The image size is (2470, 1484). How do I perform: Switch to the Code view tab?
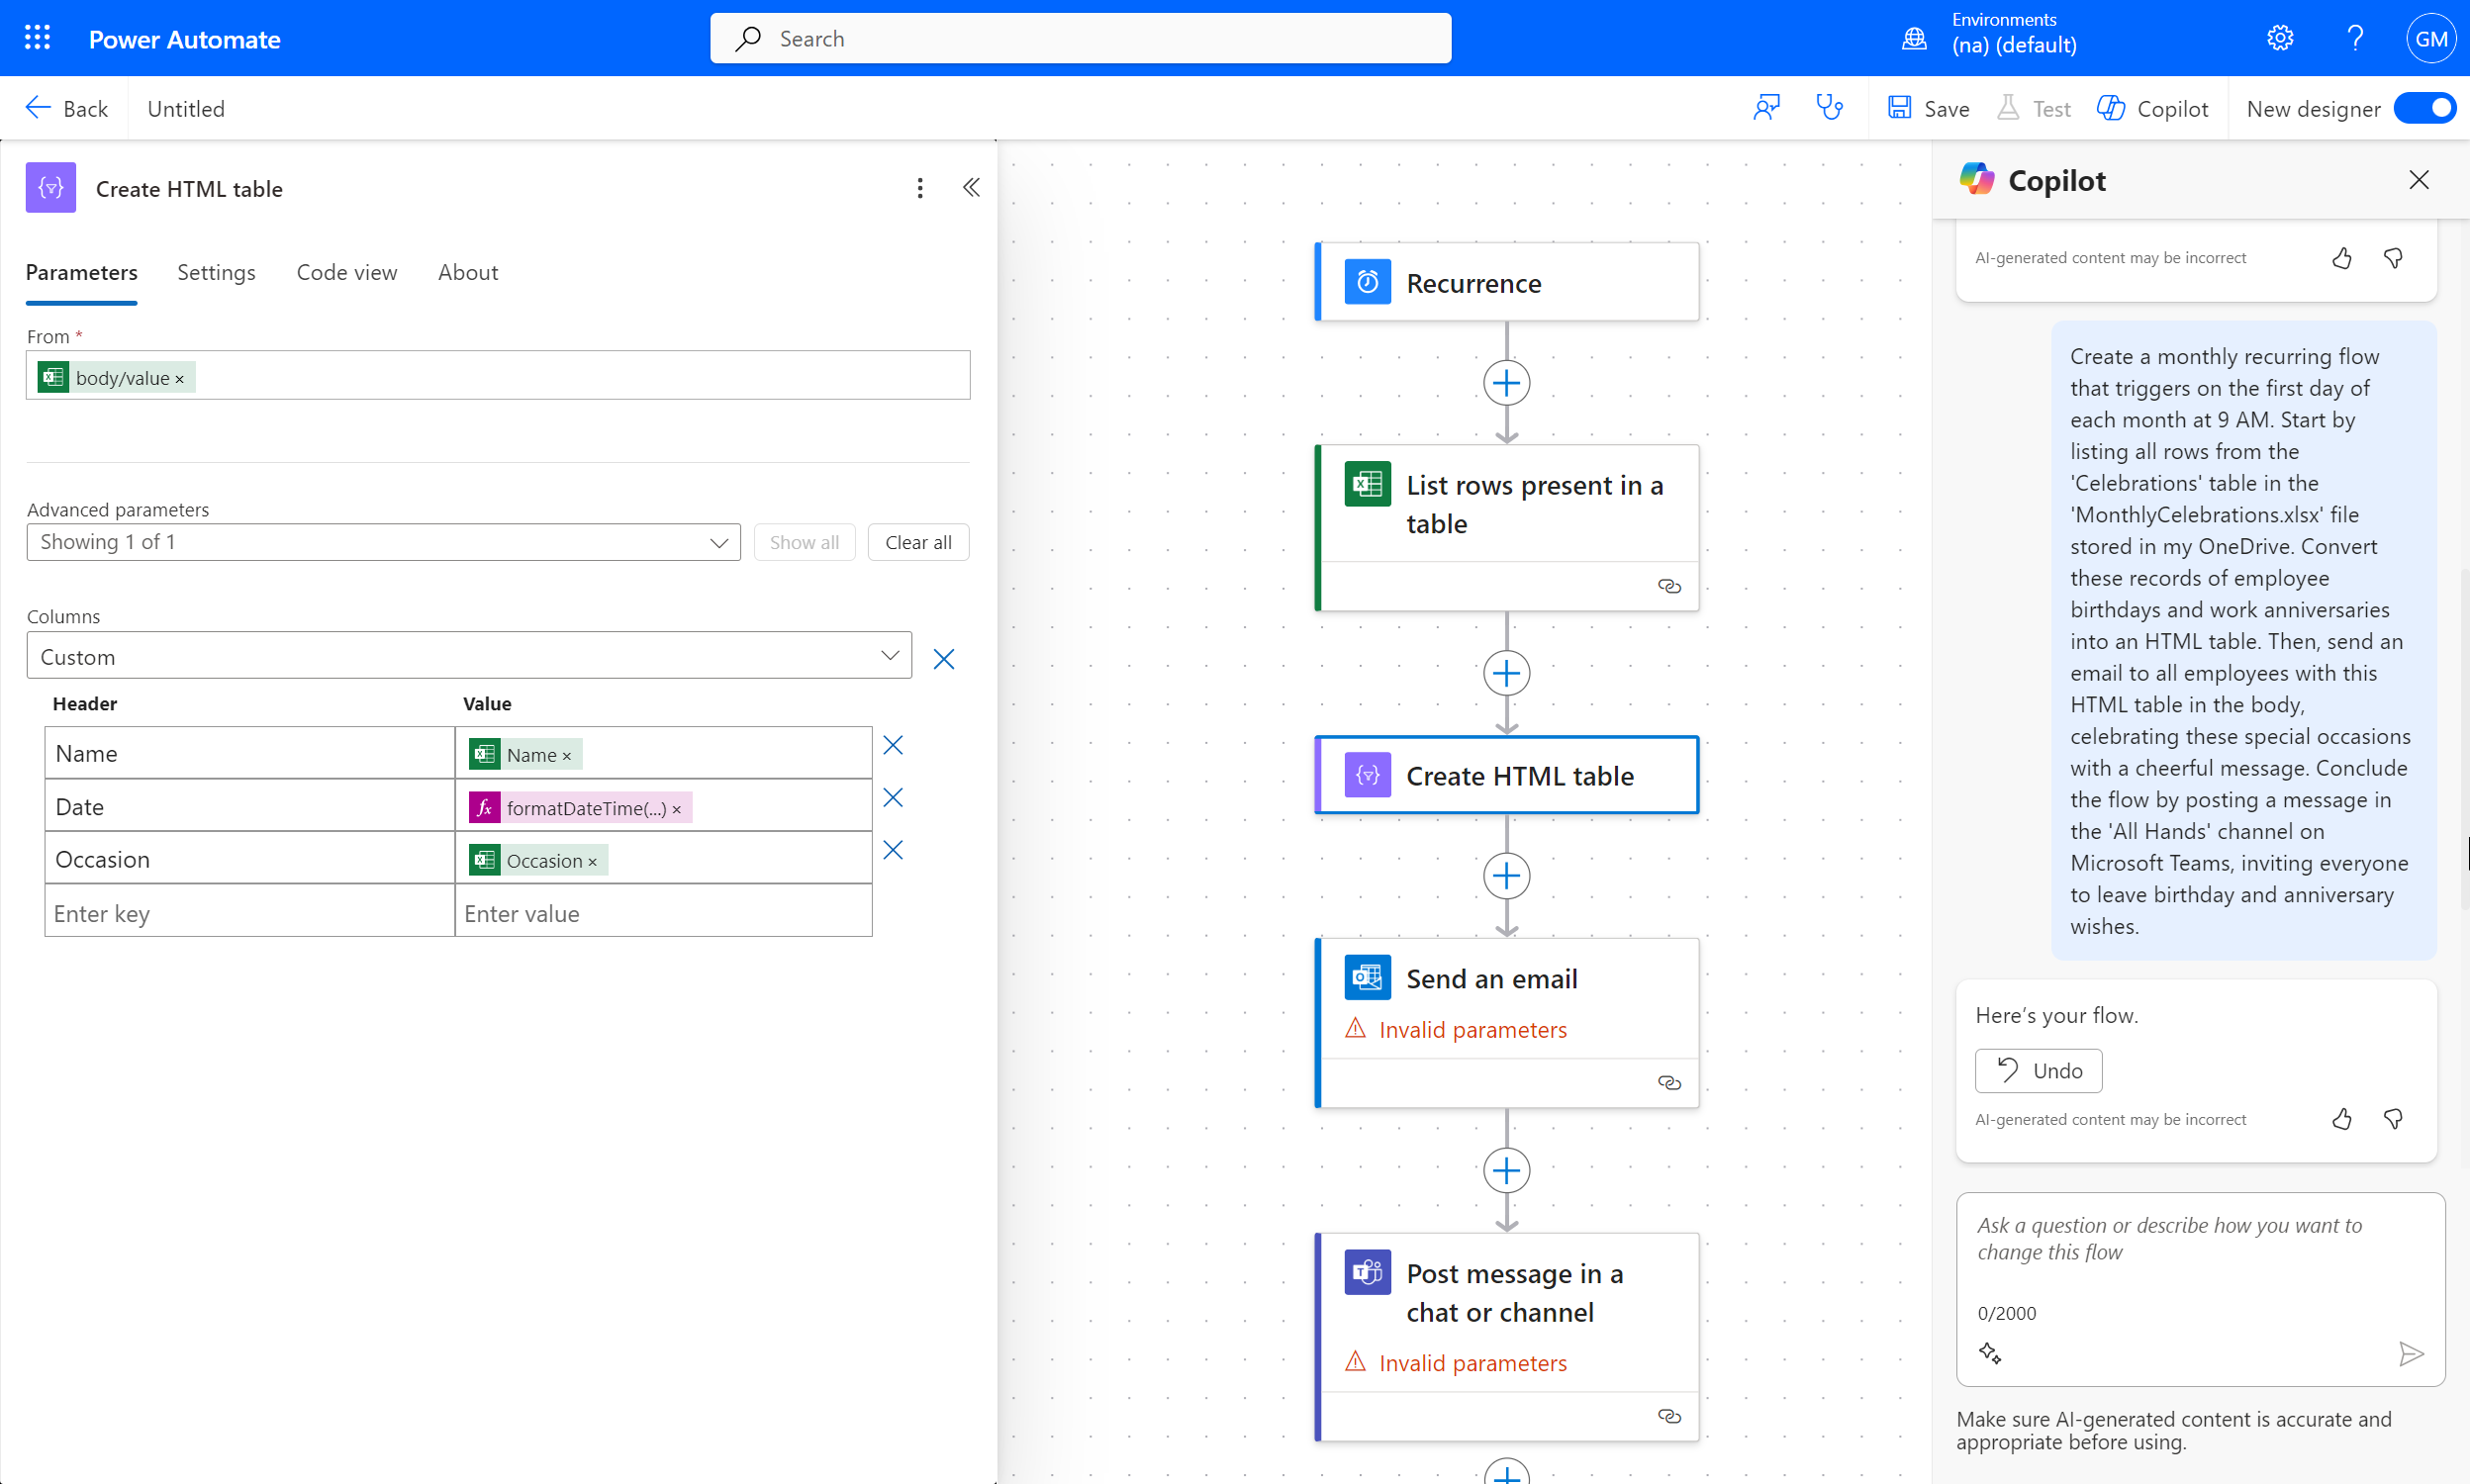(x=346, y=272)
